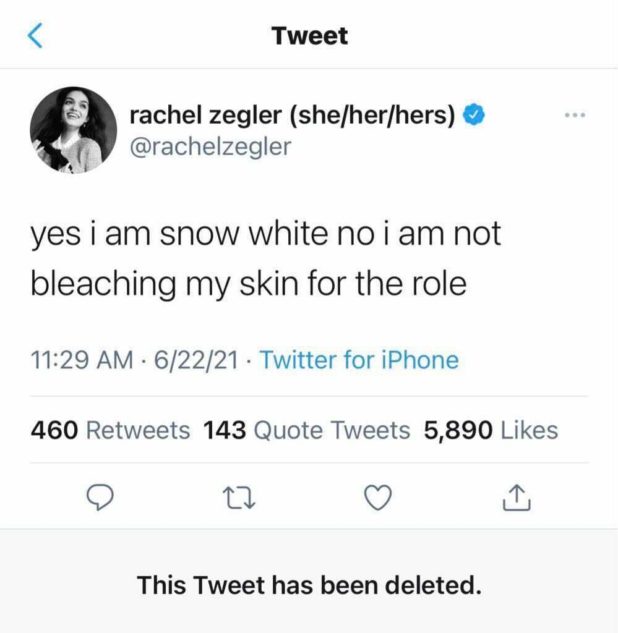Open the three-dot more options menu
The width and height of the screenshot is (618, 633).
[574, 116]
